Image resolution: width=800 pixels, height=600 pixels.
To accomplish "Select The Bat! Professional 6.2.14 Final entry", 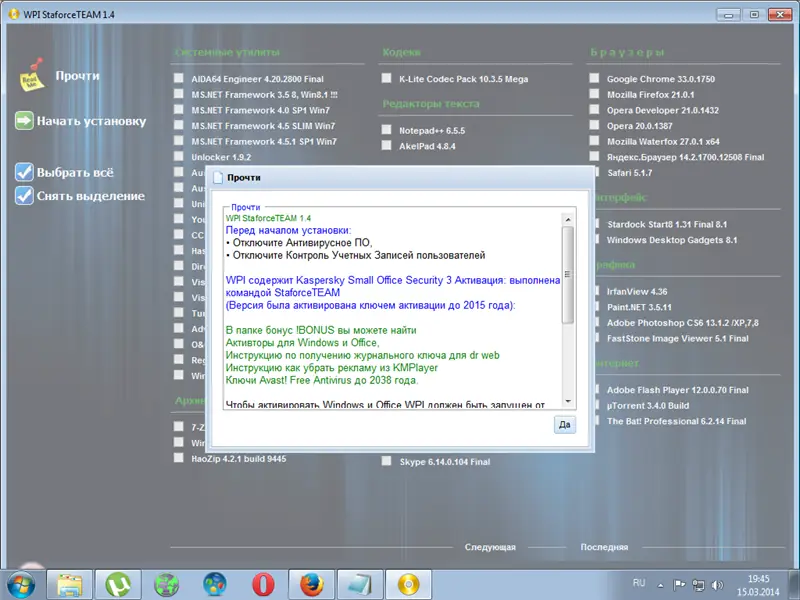I will [x=676, y=421].
